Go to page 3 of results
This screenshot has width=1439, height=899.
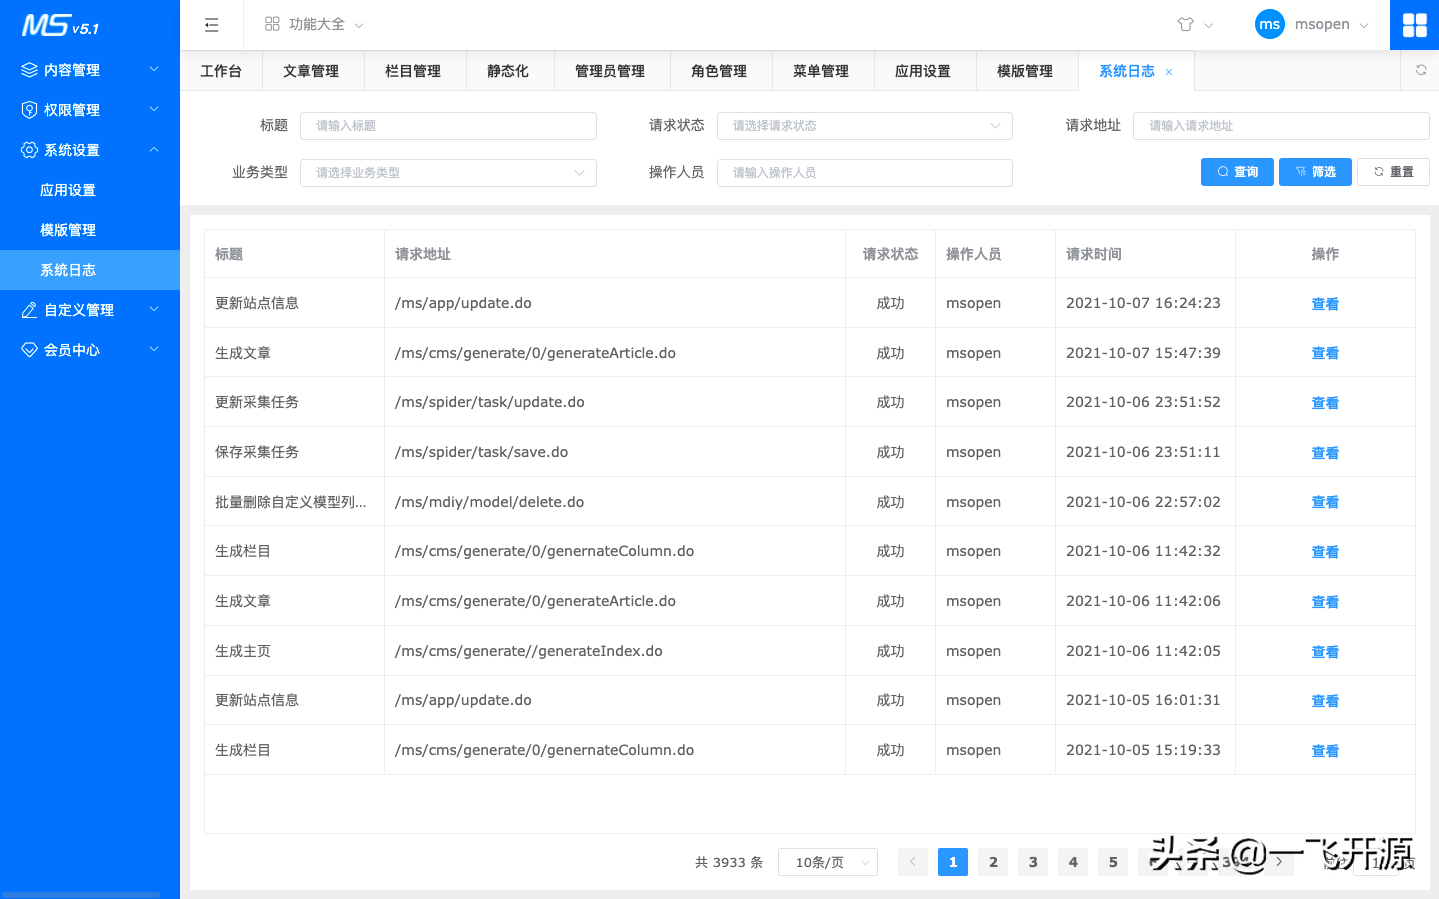pyautogui.click(x=1032, y=861)
